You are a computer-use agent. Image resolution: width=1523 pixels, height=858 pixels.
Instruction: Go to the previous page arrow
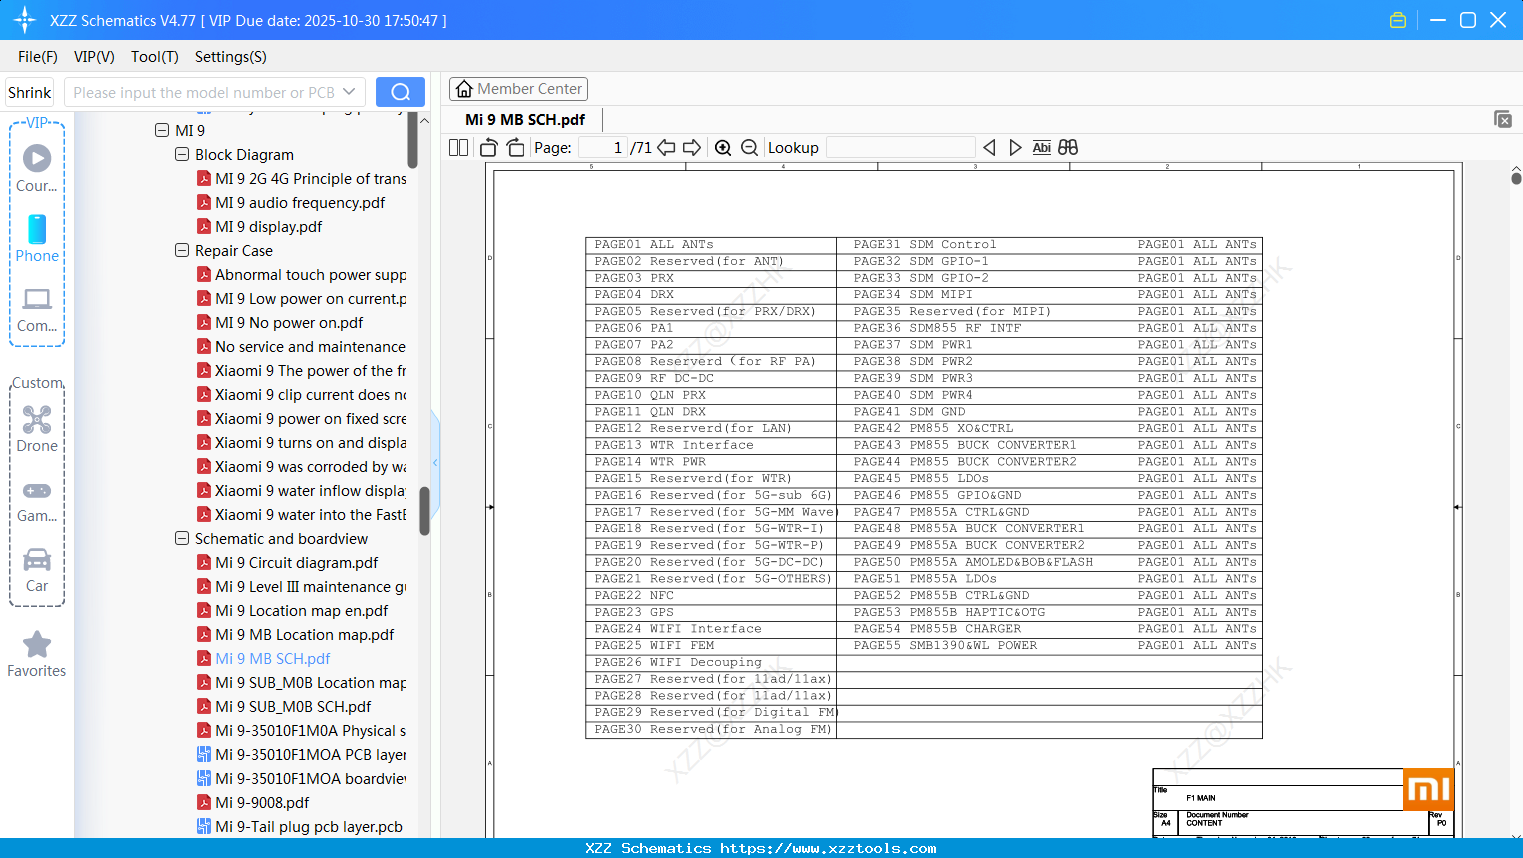(666, 148)
